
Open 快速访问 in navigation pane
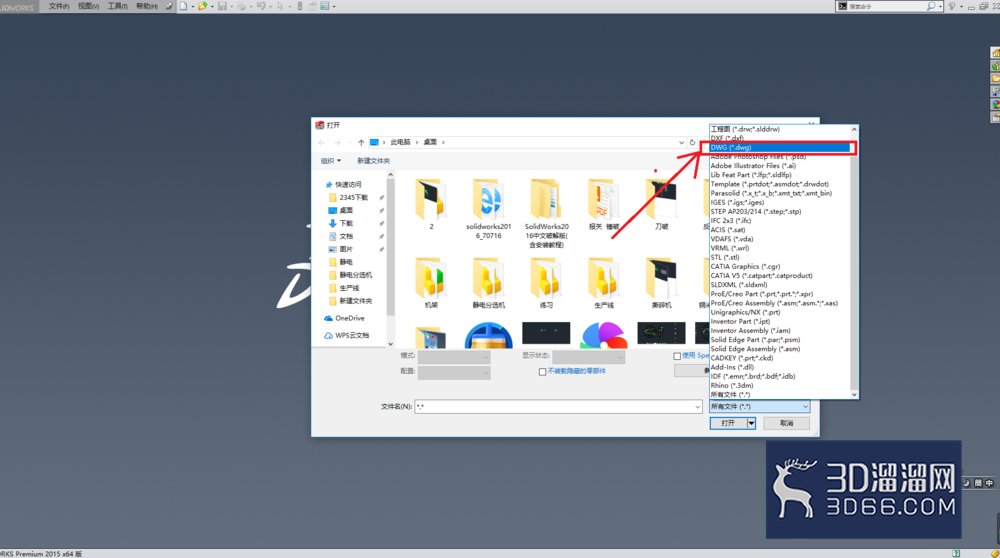(348, 184)
